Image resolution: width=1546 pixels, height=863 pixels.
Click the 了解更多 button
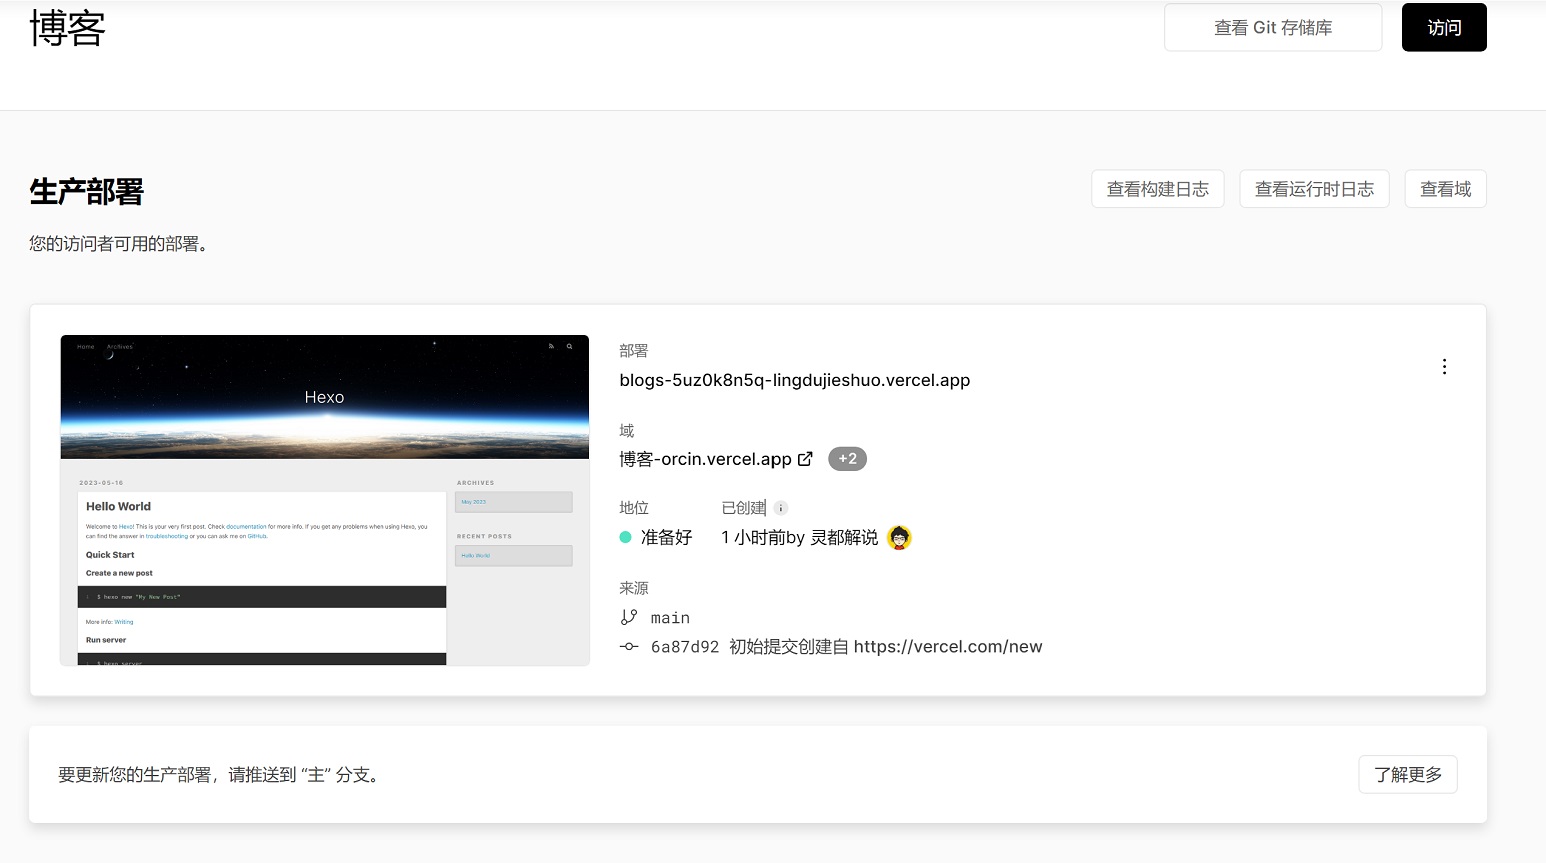(x=1407, y=774)
